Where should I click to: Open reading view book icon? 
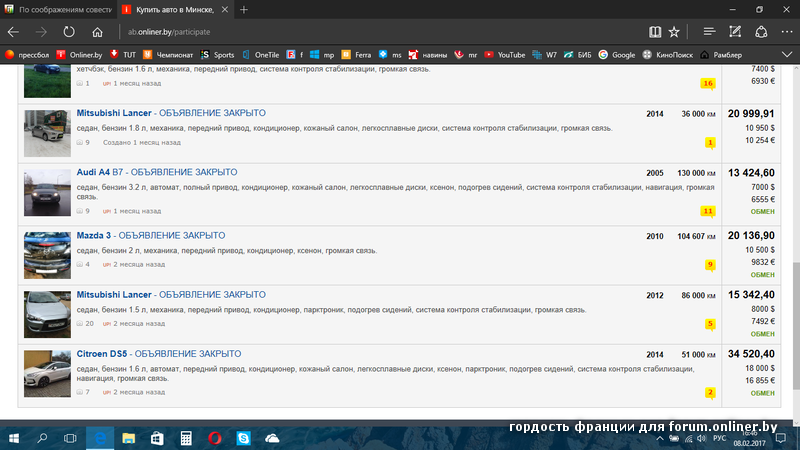655,32
